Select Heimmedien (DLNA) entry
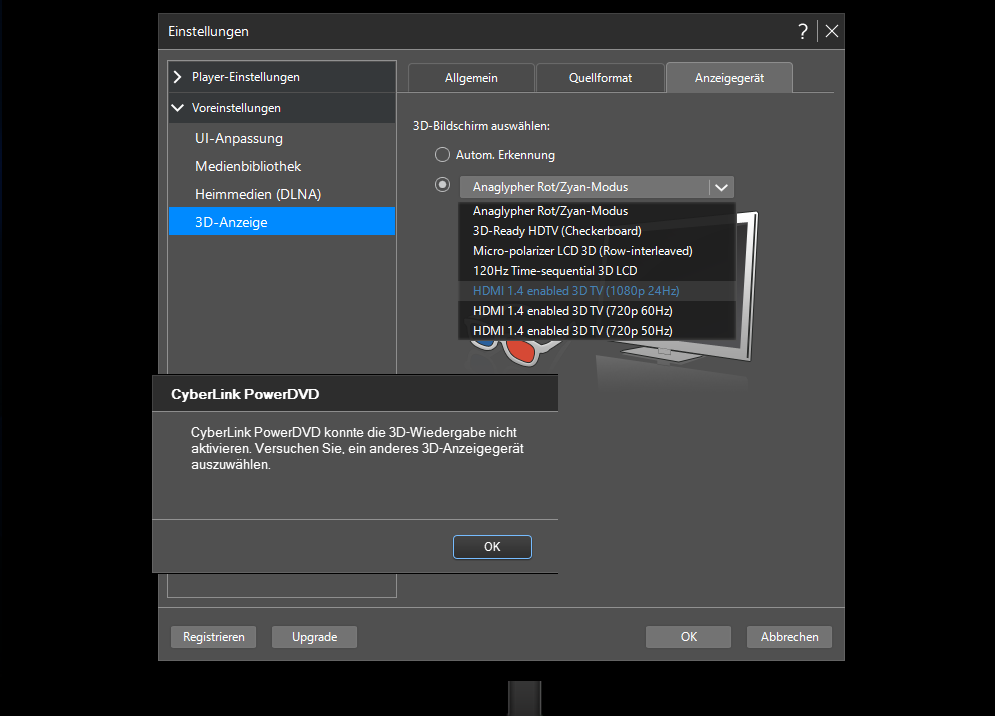This screenshot has height=716, width=995. tap(282, 194)
